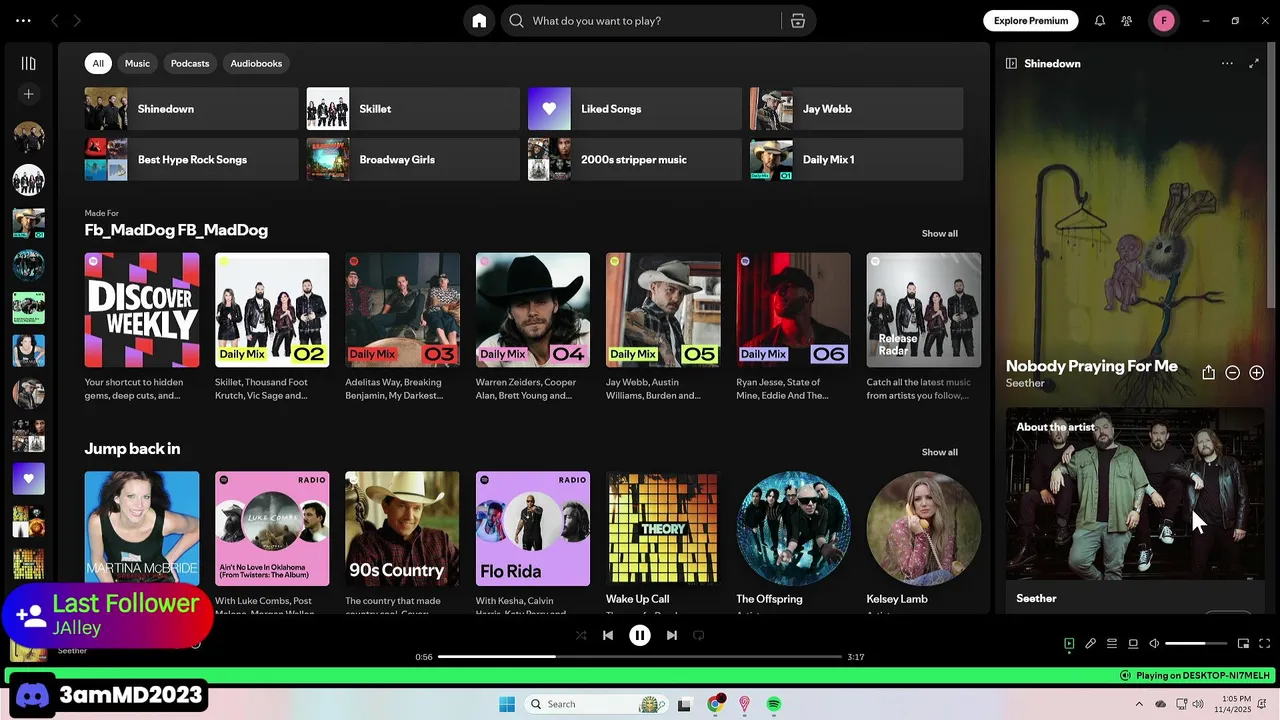
Task: Skip to previous track
Action: (x=608, y=635)
